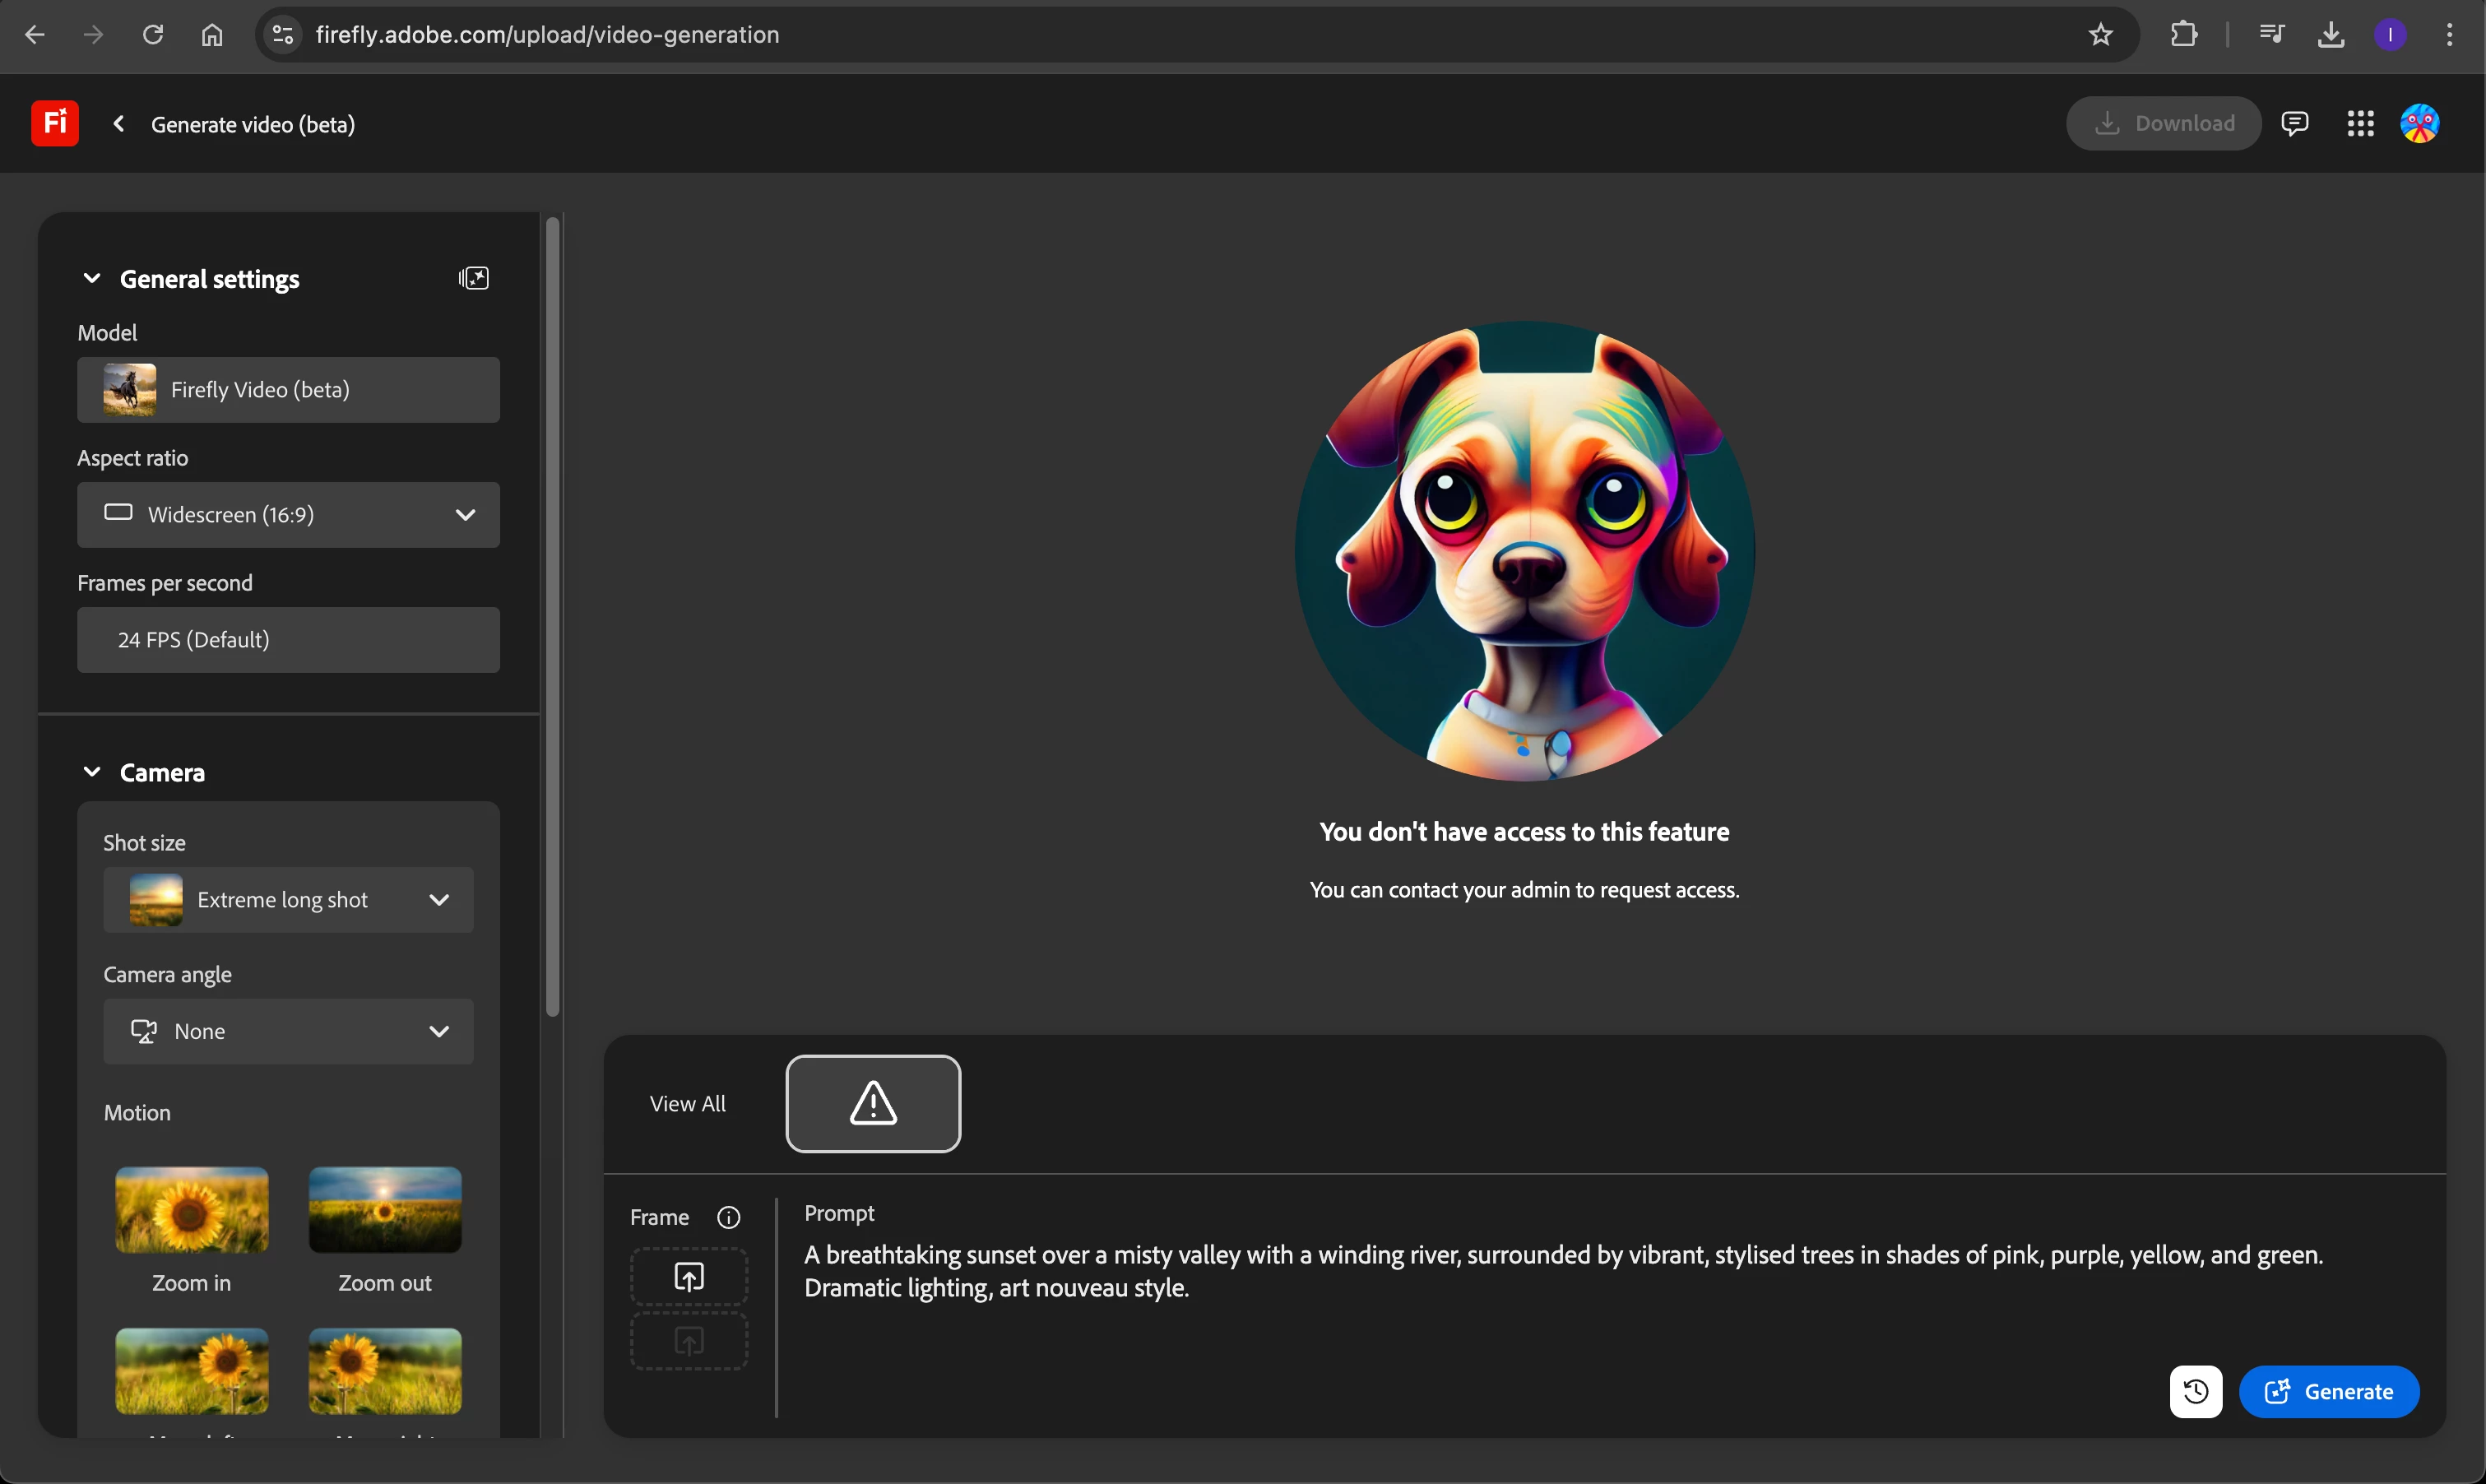The width and height of the screenshot is (2486, 1484).
Task: Open the Adobe apps grid switcher
Action: [2360, 123]
